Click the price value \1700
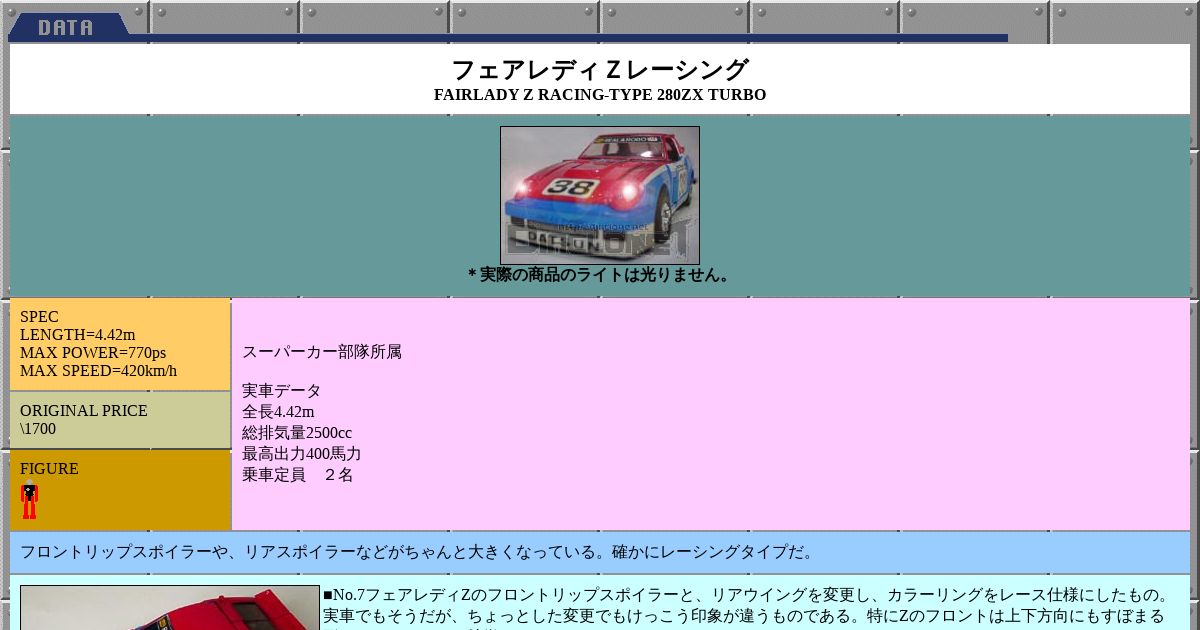The image size is (1200, 630). (x=38, y=429)
